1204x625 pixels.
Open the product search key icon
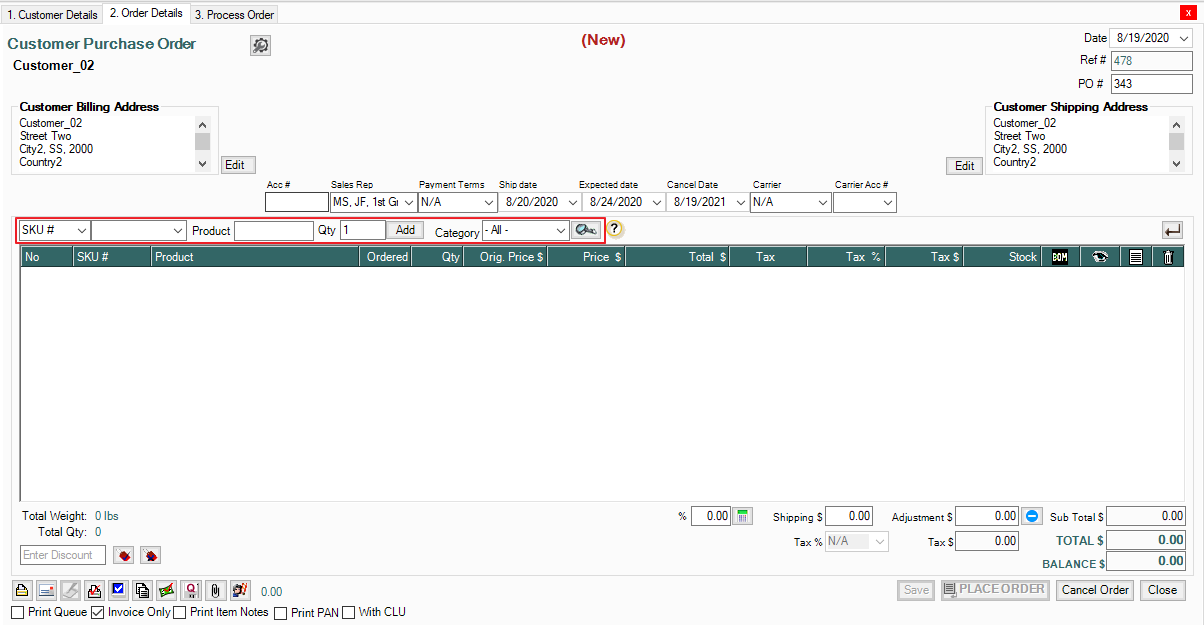coord(585,230)
